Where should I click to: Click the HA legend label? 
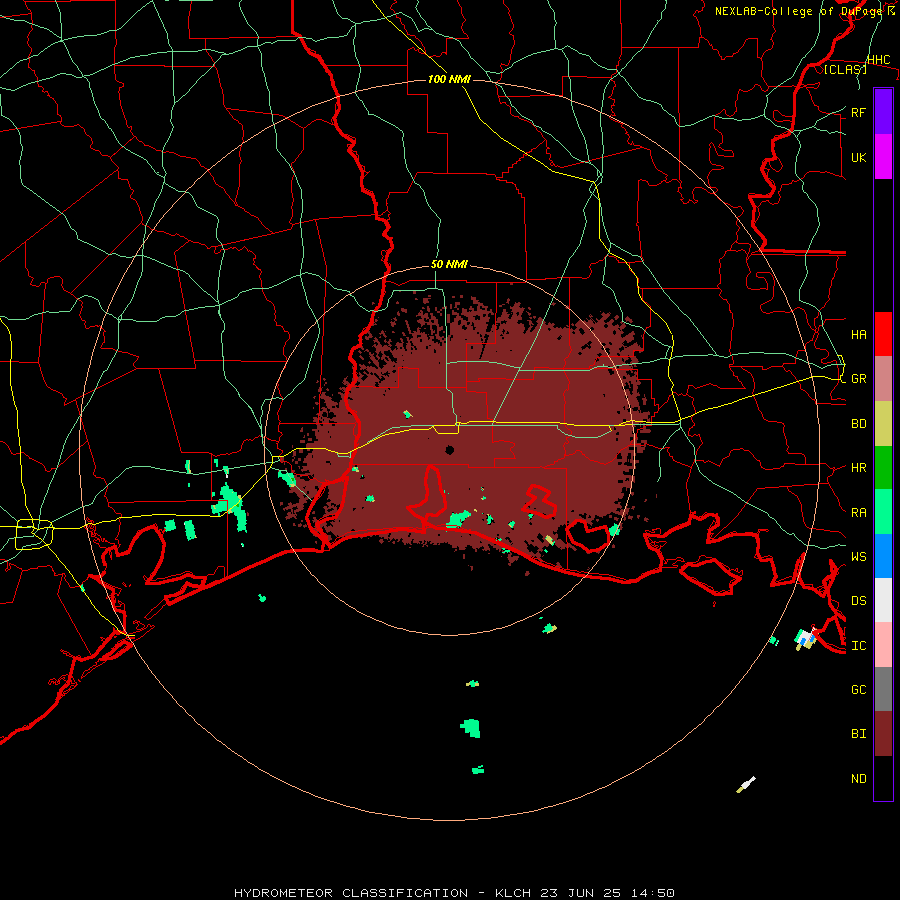click(858, 334)
